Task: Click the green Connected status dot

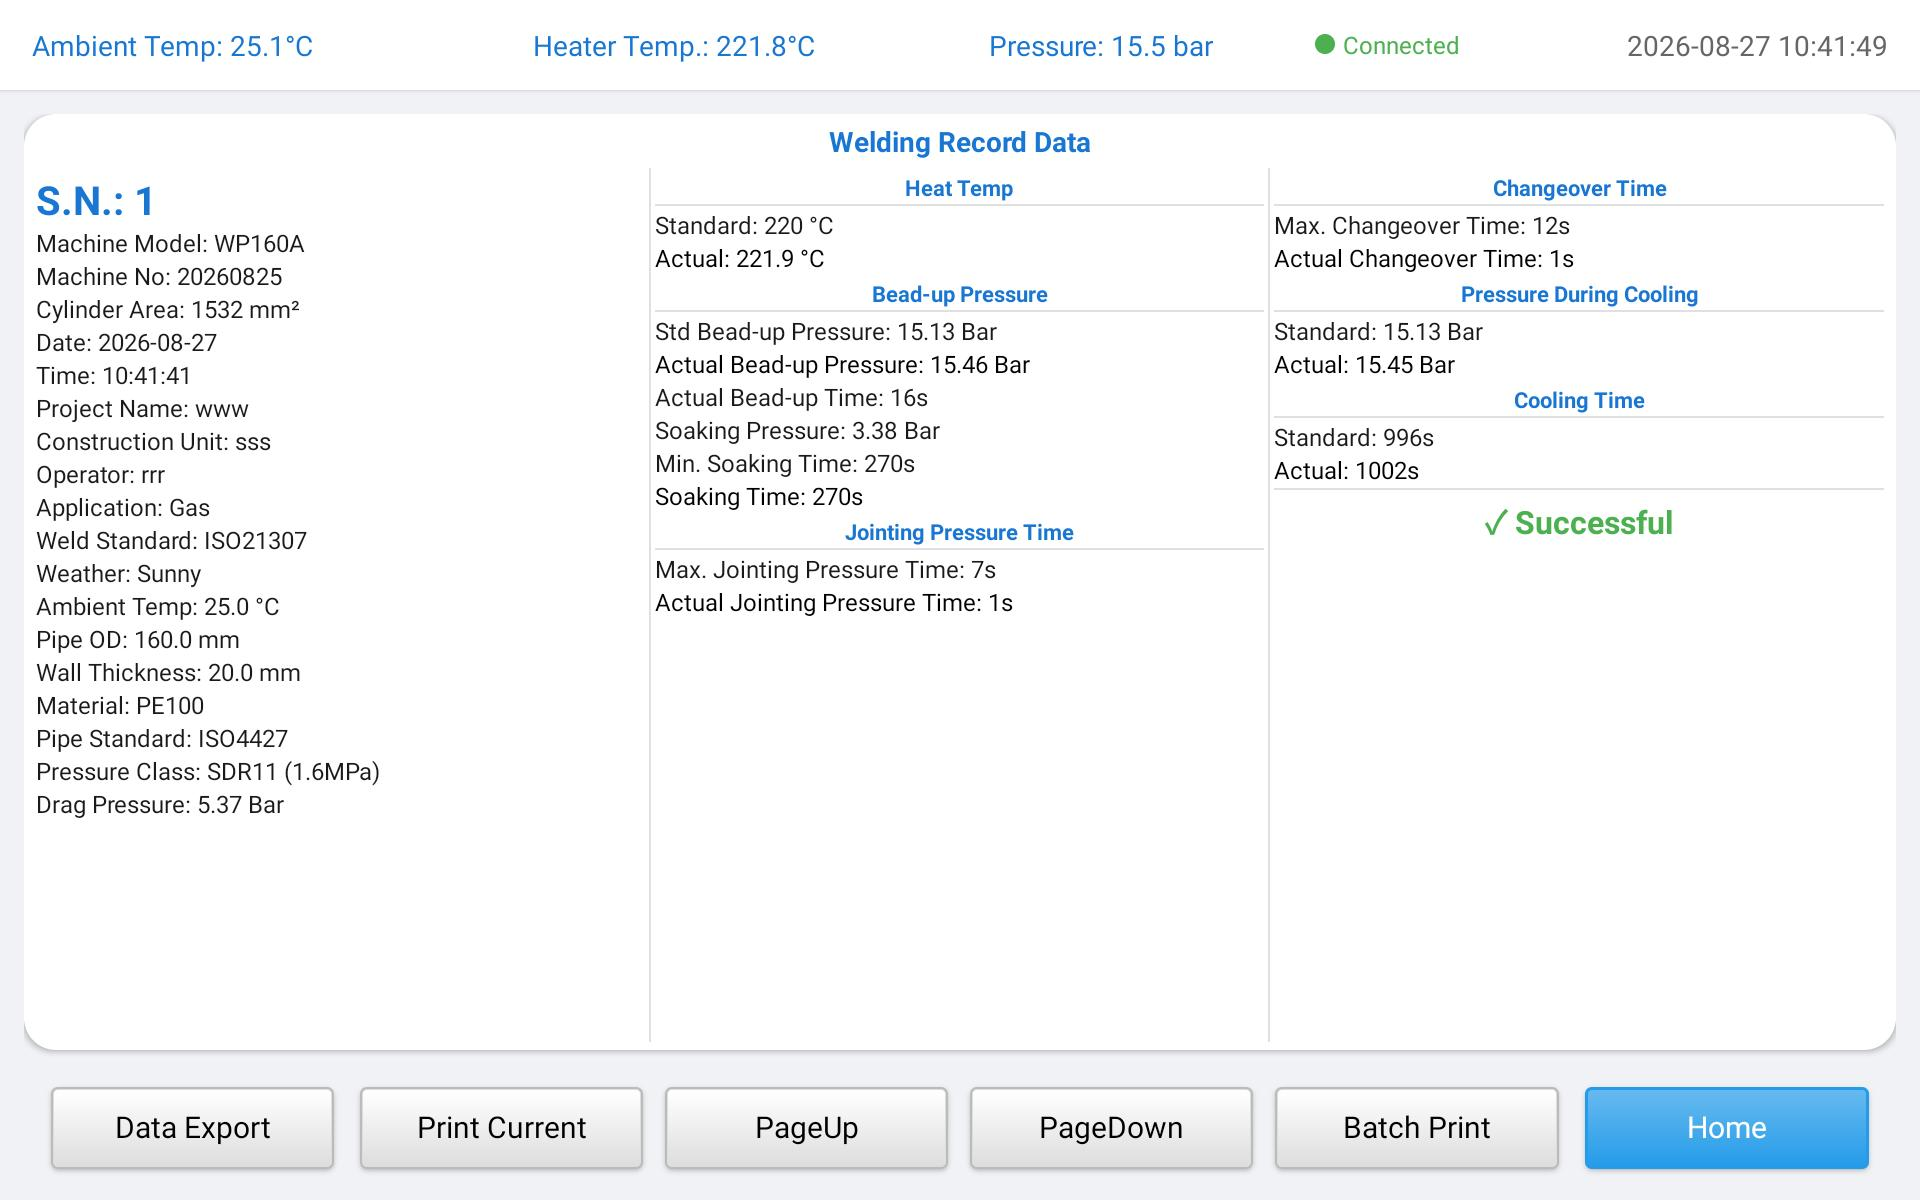Action: tap(1324, 45)
